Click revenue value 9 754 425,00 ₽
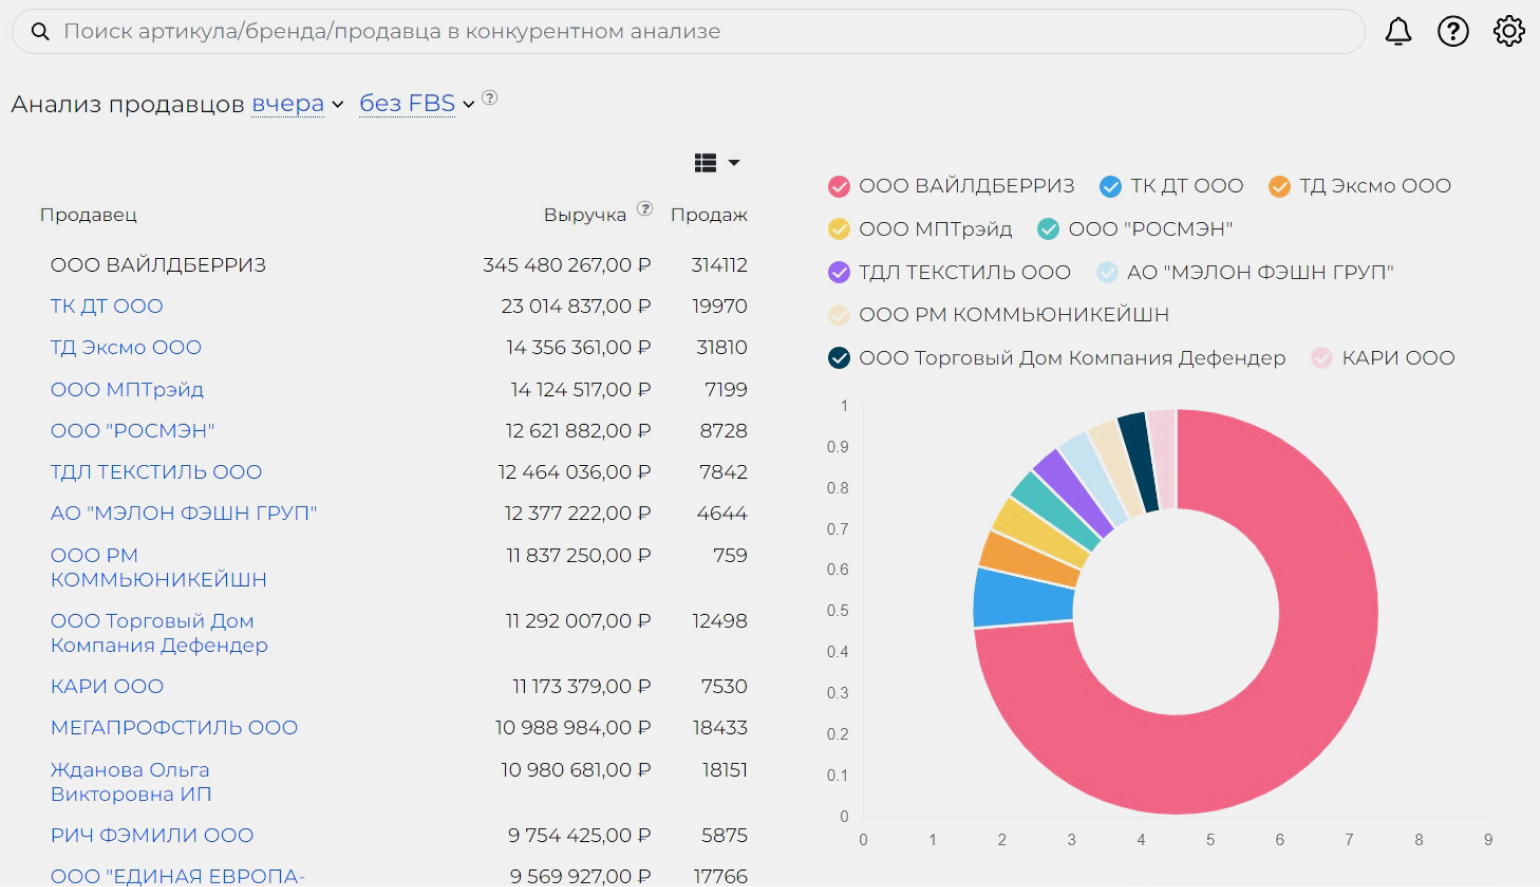 [580, 835]
